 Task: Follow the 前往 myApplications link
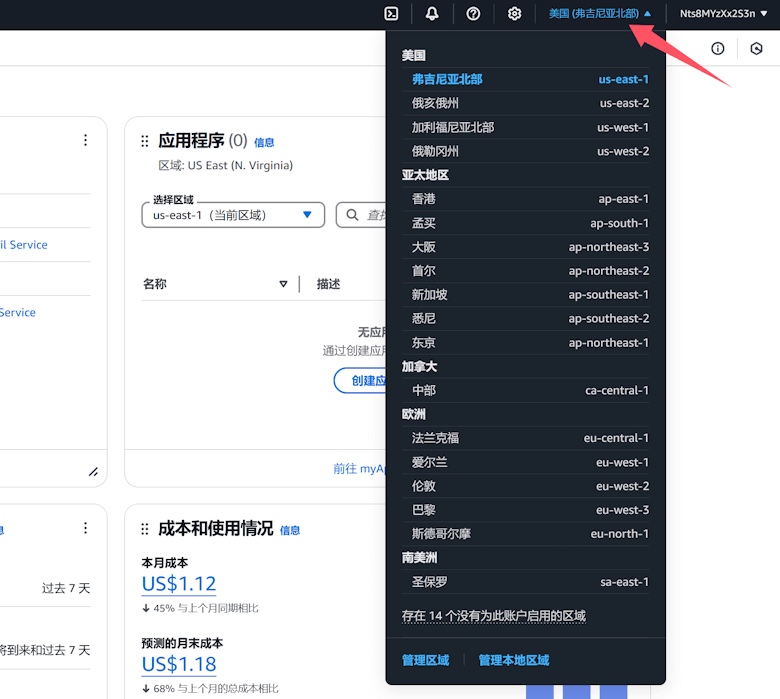(360, 469)
